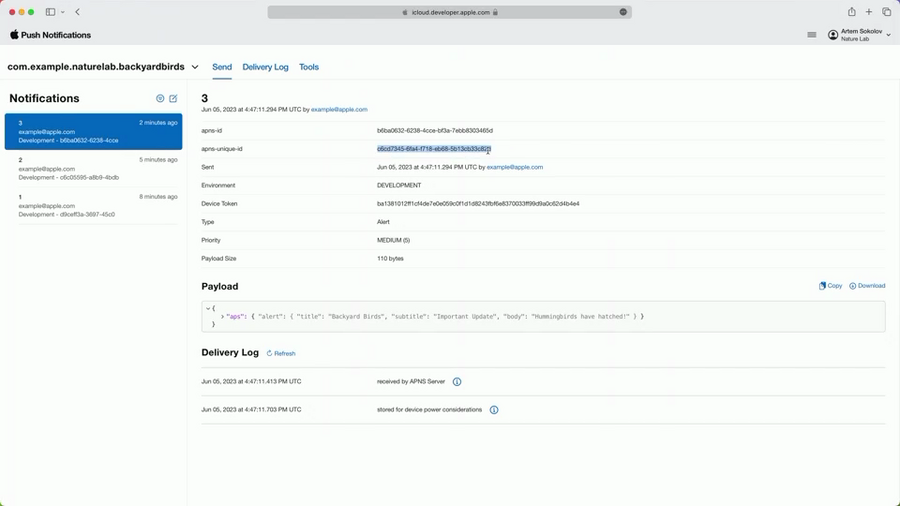Open the page options button in address bar

point(623,12)
